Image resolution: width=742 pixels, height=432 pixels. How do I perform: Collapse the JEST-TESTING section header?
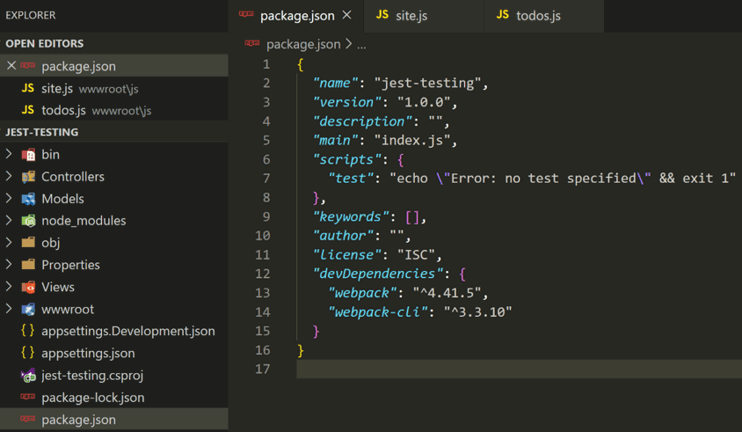(114, 132)
